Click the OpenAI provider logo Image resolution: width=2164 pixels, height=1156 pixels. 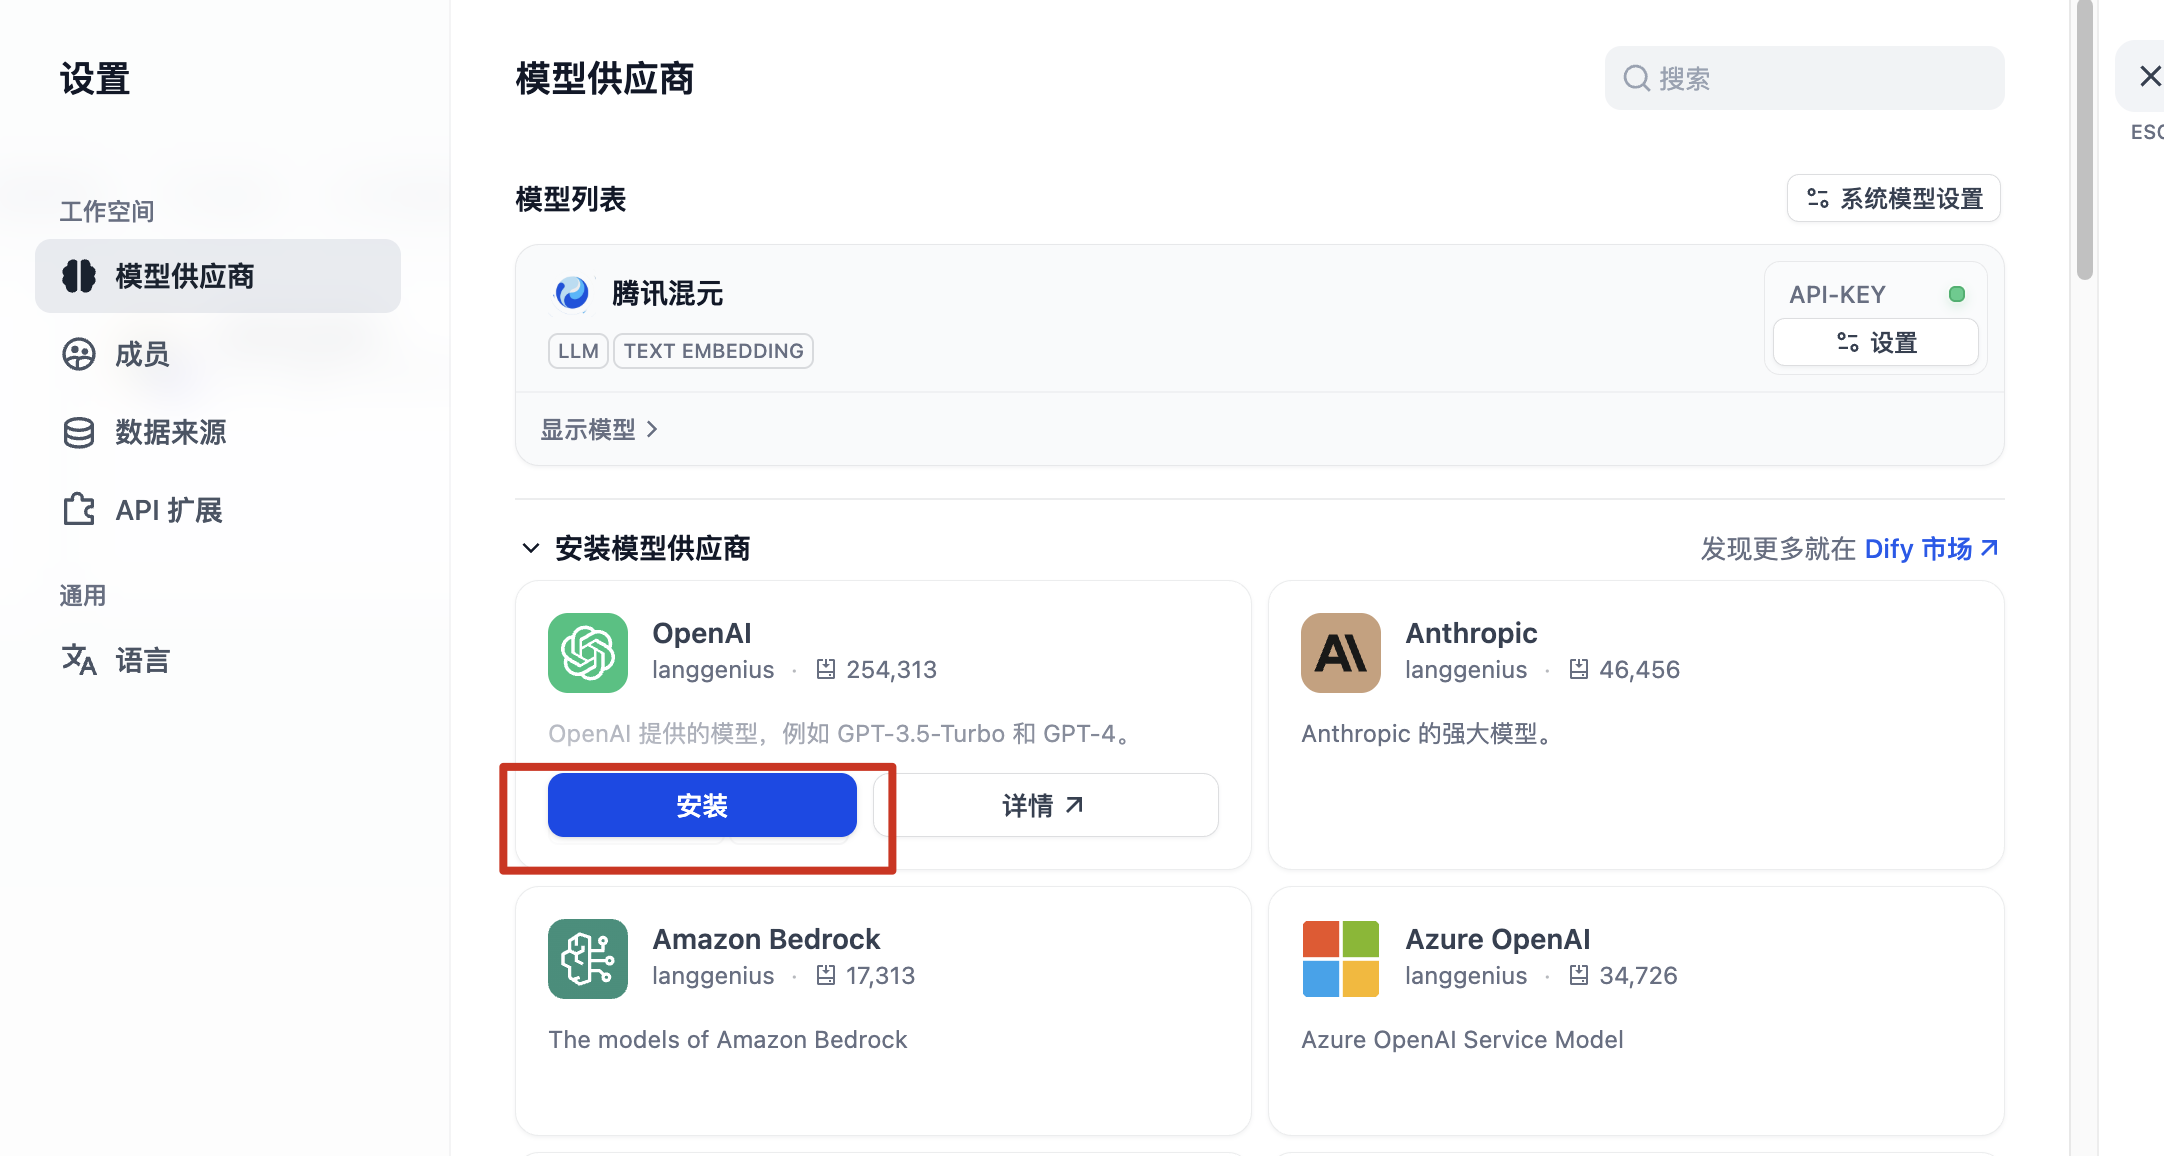(x=587, y=653)
